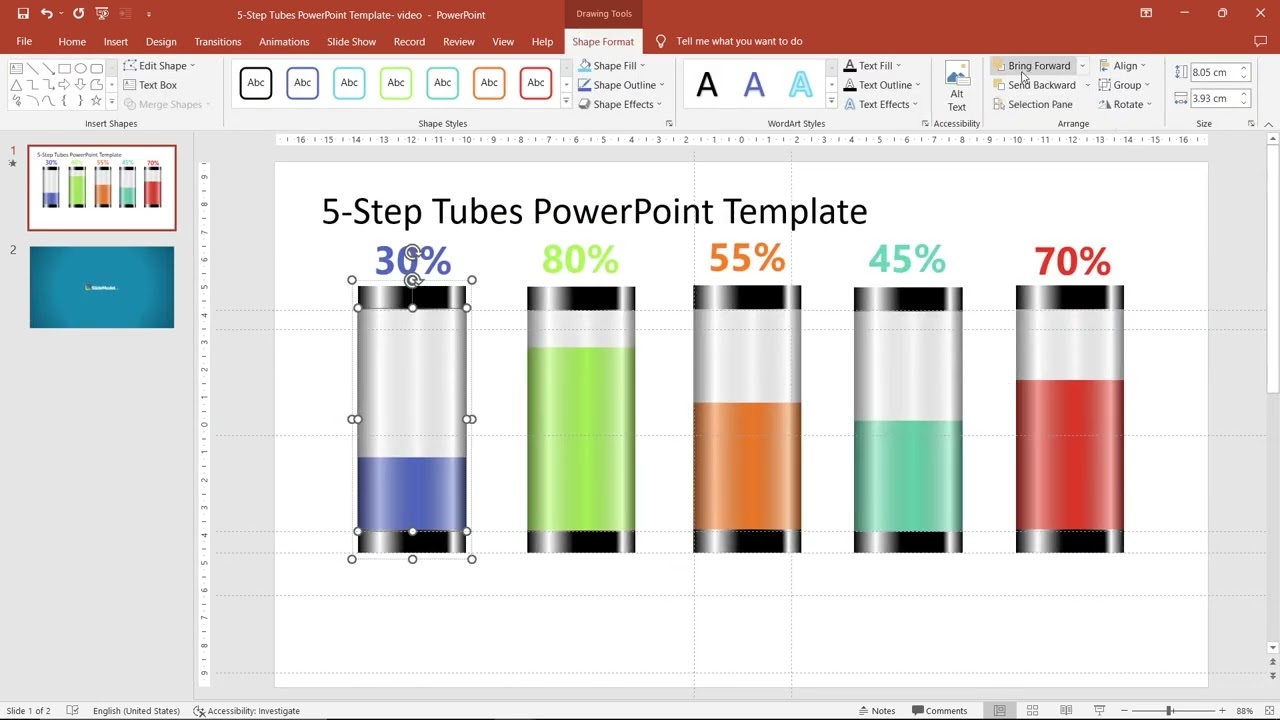The height and width of the screenshot is (720, 1280).
Task: Save the presentation with the floppy disk icon
Action: pyautogui.click(x=23, y=14)
